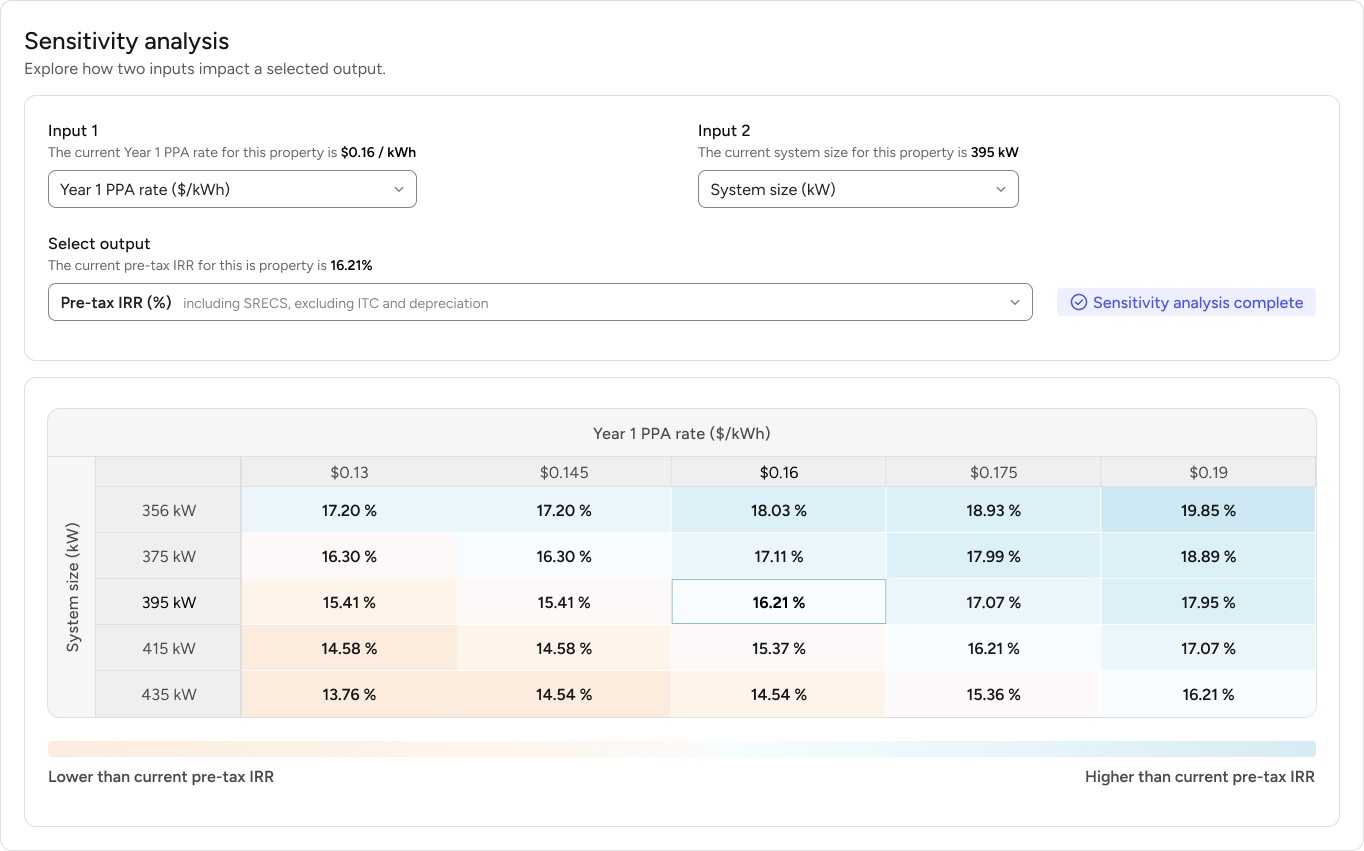Screen dimensions: 1364x851
Task: Click the color gradient legend bar
Action: tap(682, 748)
